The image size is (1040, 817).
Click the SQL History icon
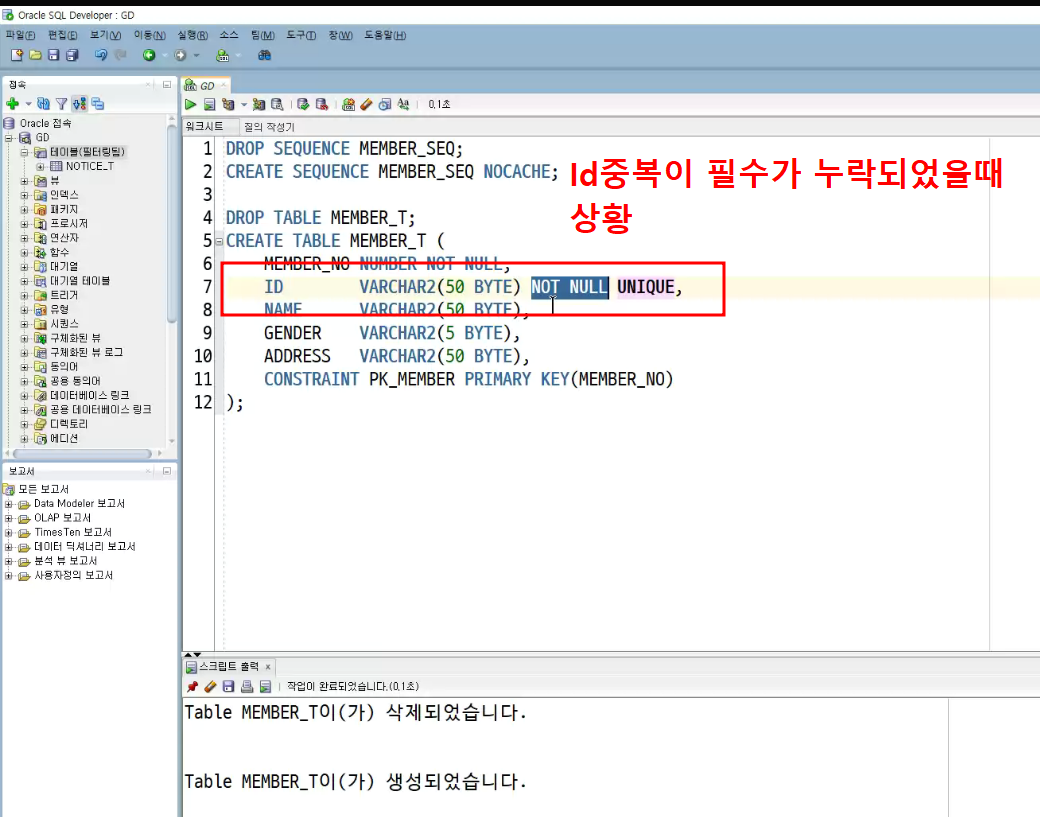pos(385,104)
